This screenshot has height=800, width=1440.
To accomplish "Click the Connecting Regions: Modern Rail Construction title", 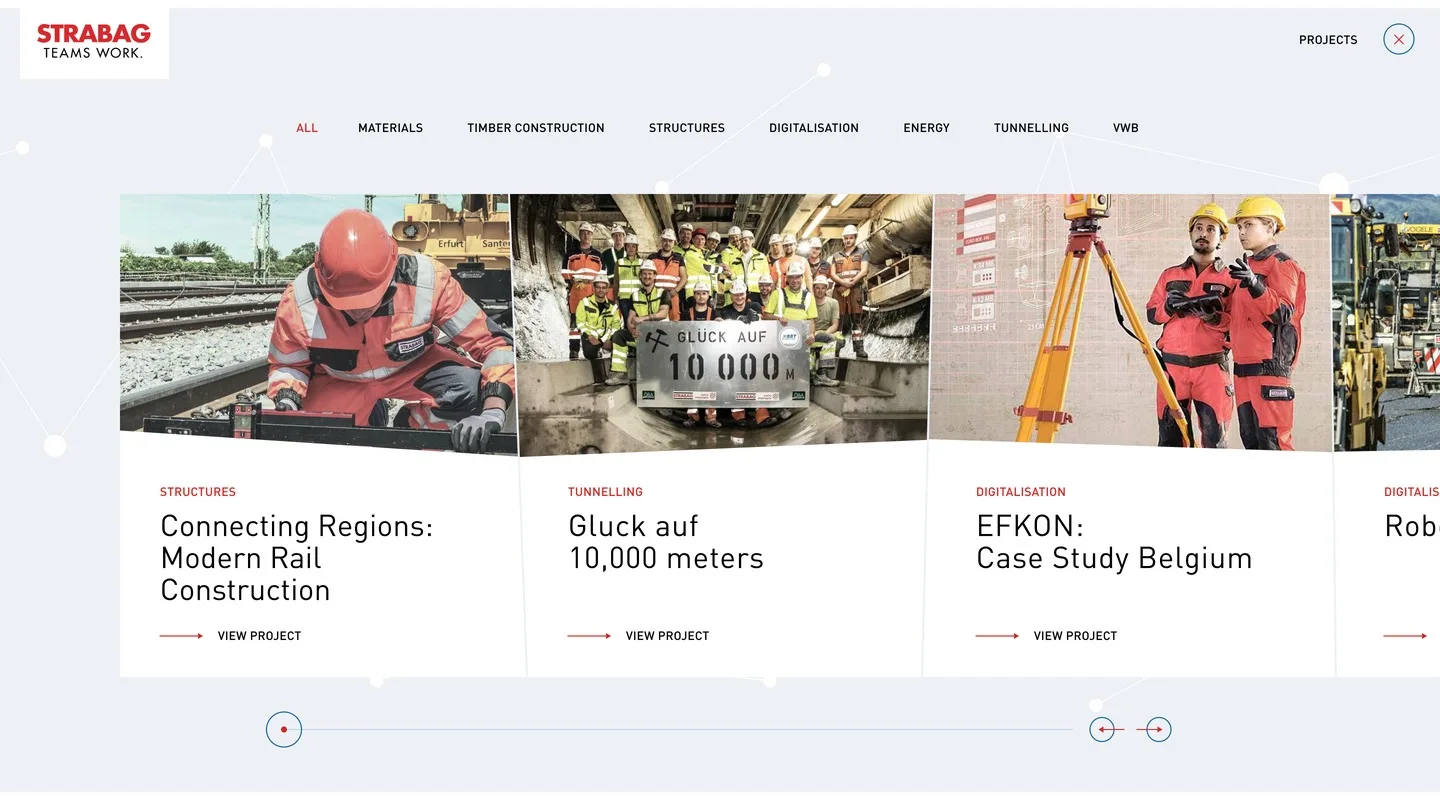I will pyautogui.click(x=297, y=558).
